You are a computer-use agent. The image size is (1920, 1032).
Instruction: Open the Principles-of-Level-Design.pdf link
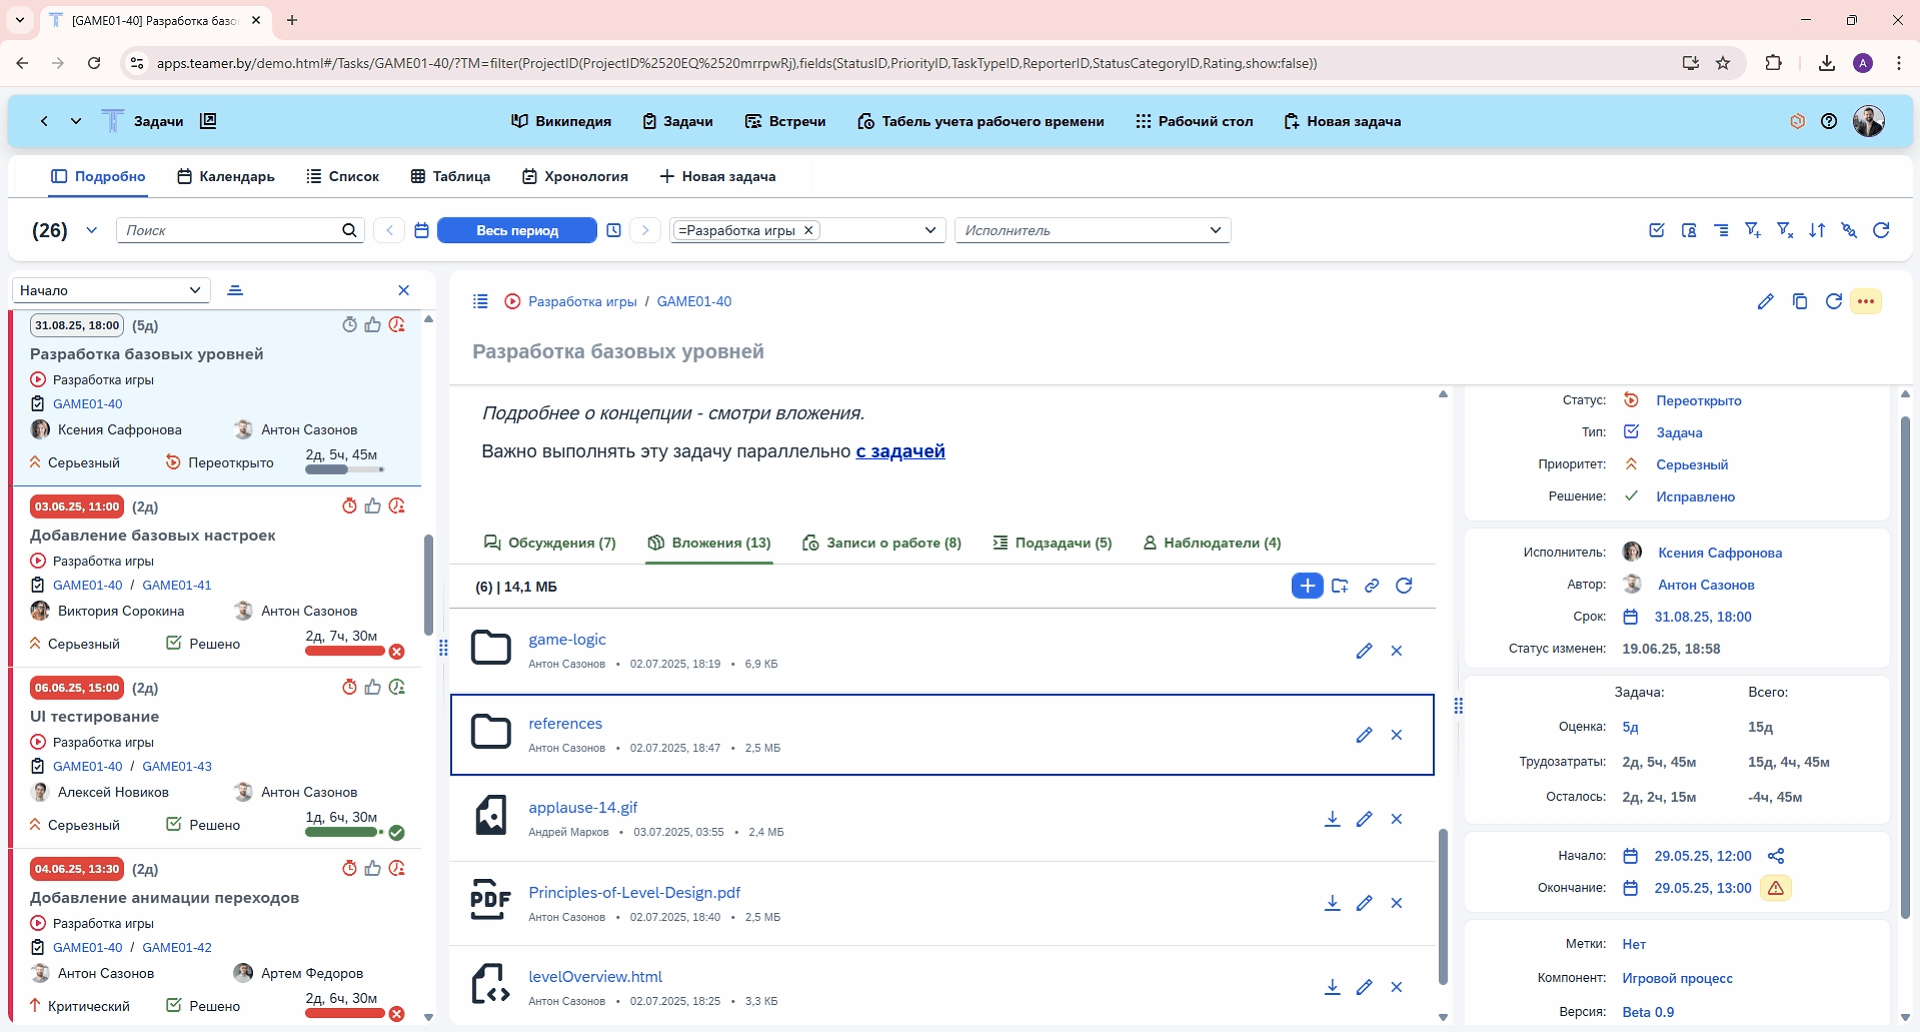[634, 892]
